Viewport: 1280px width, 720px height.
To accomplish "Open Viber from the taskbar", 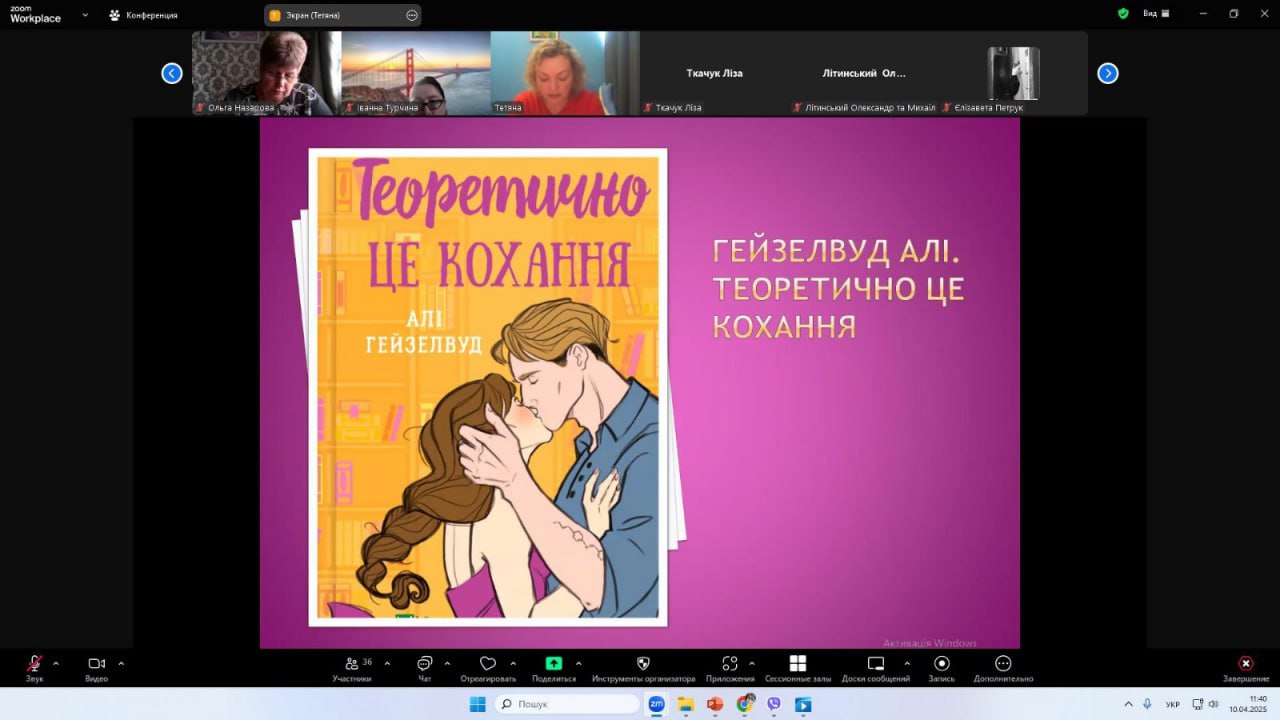I will tap(773, 704).
